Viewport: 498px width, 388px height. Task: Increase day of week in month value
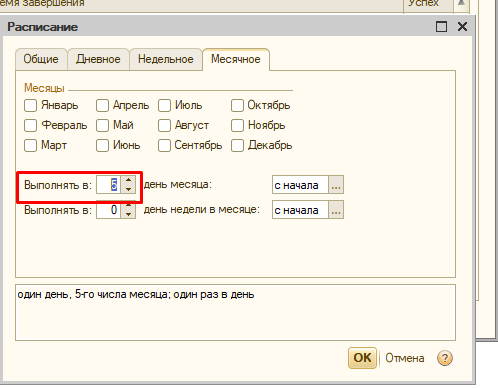pyautogui.click(x=128, y=206)
